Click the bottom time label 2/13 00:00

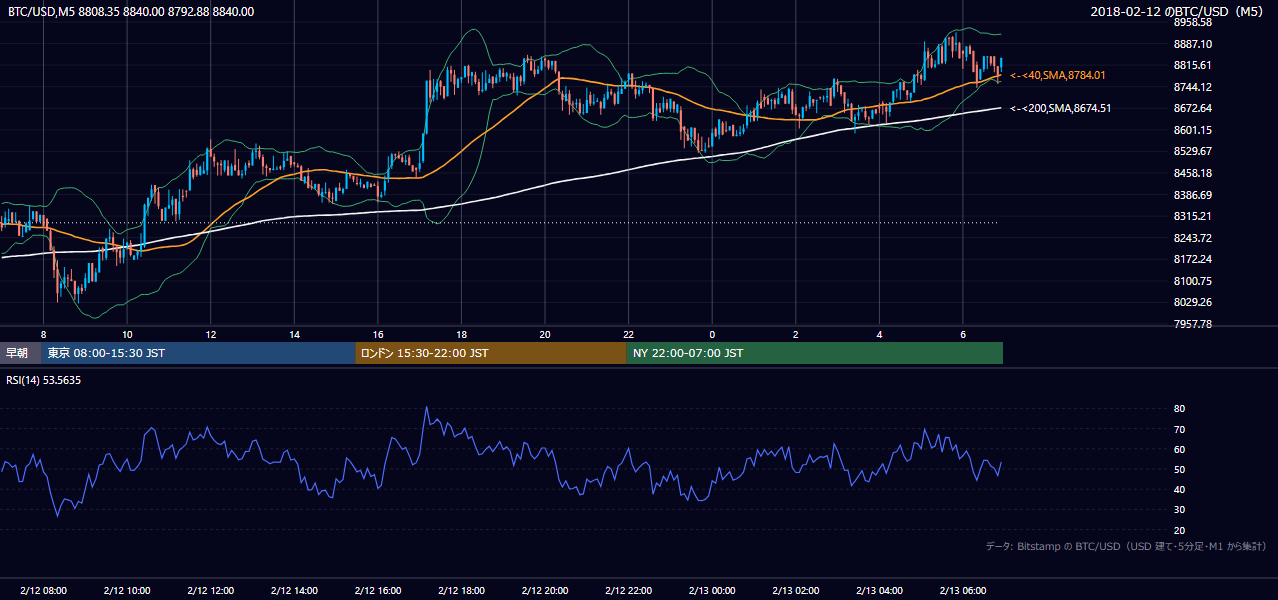712,590
